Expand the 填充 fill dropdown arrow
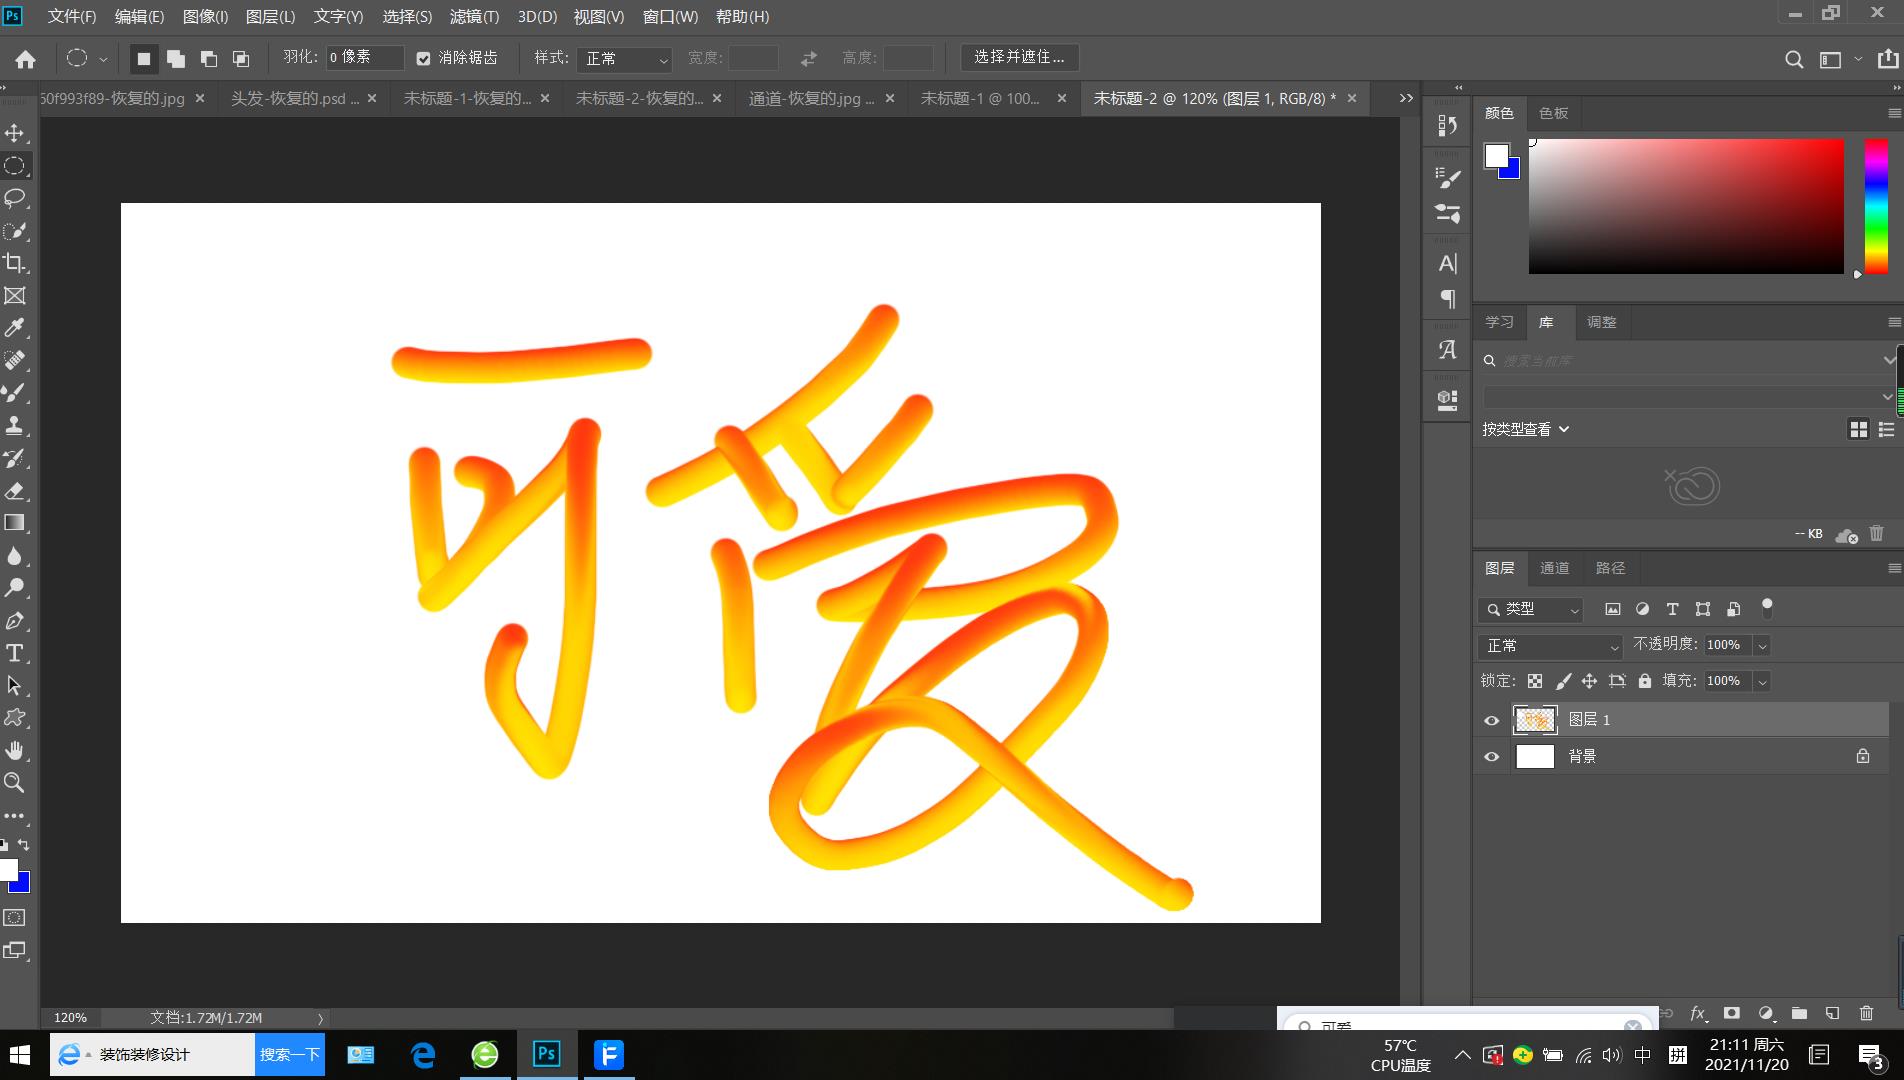The width and height of the screenshot is (1904, 1080). (x=1762, y=682)
